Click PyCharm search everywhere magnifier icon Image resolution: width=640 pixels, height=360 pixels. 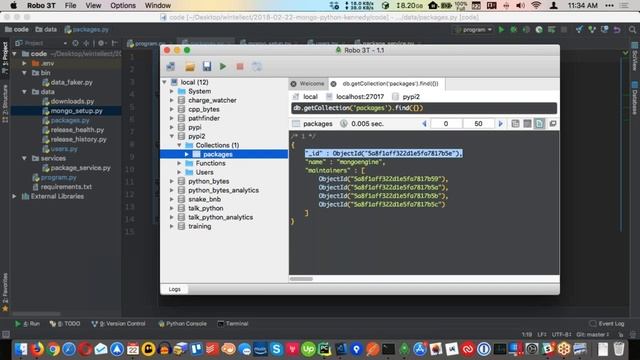[632, 30]
